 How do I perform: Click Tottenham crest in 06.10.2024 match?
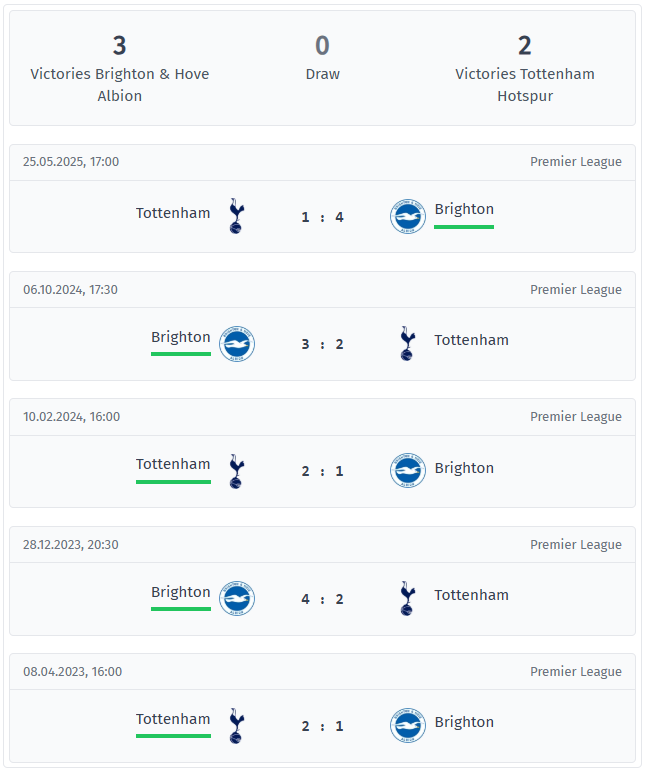pos(408,344)
